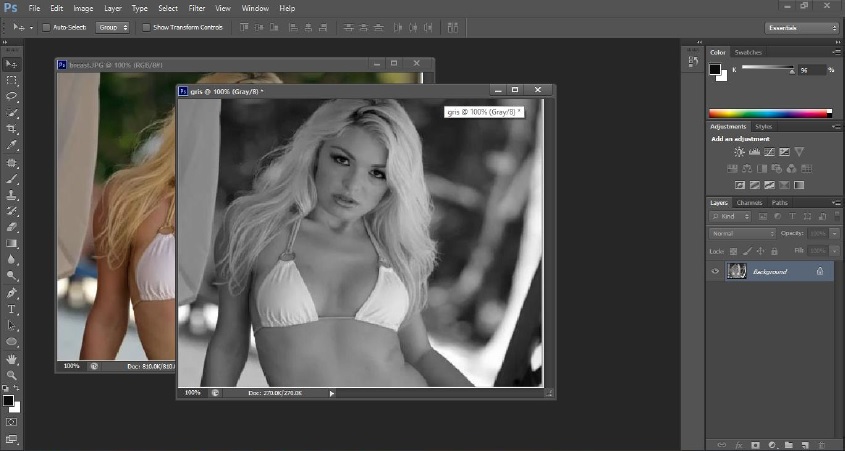Open the Group dropdown in options bar
846x451 pixels.
point(113,27)
